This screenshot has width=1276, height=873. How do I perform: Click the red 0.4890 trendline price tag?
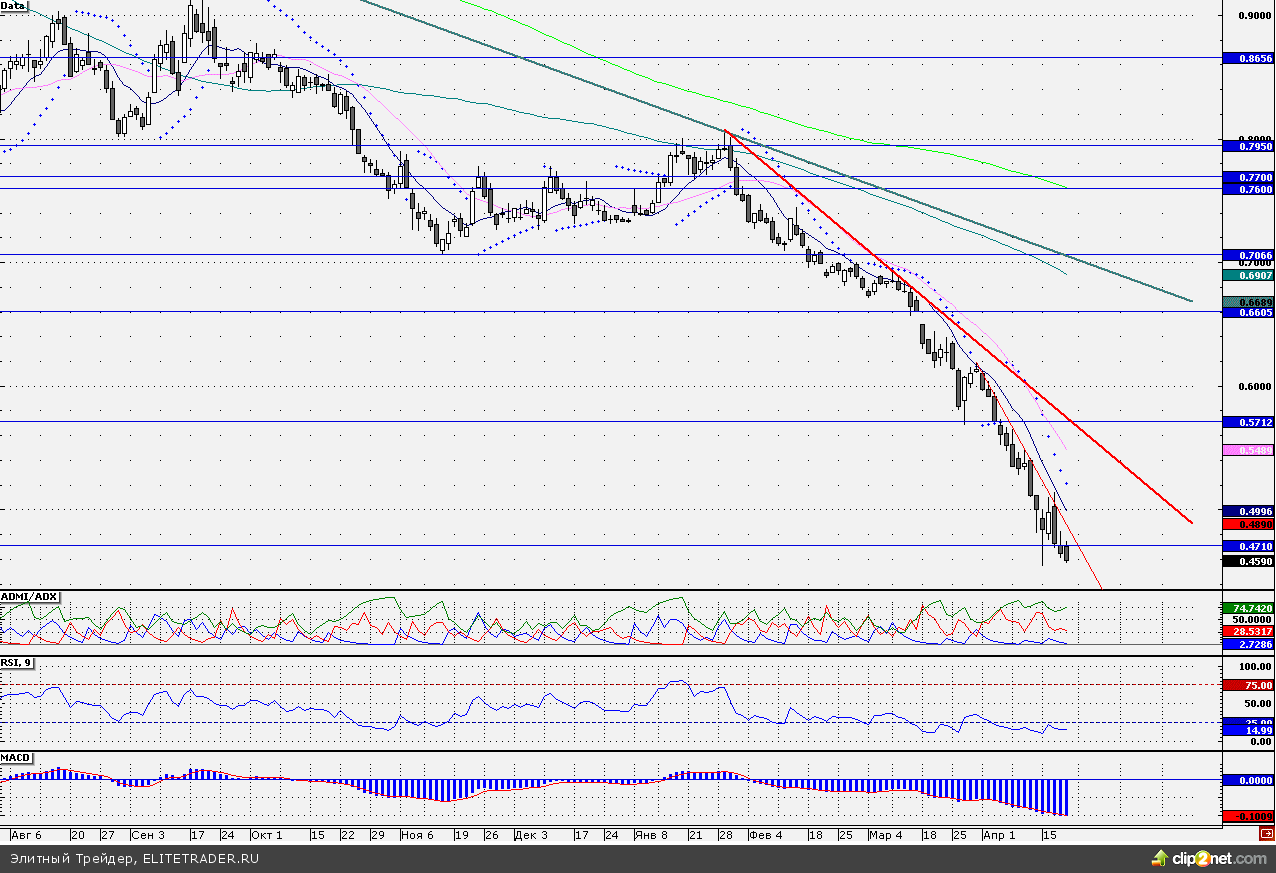1248,524
